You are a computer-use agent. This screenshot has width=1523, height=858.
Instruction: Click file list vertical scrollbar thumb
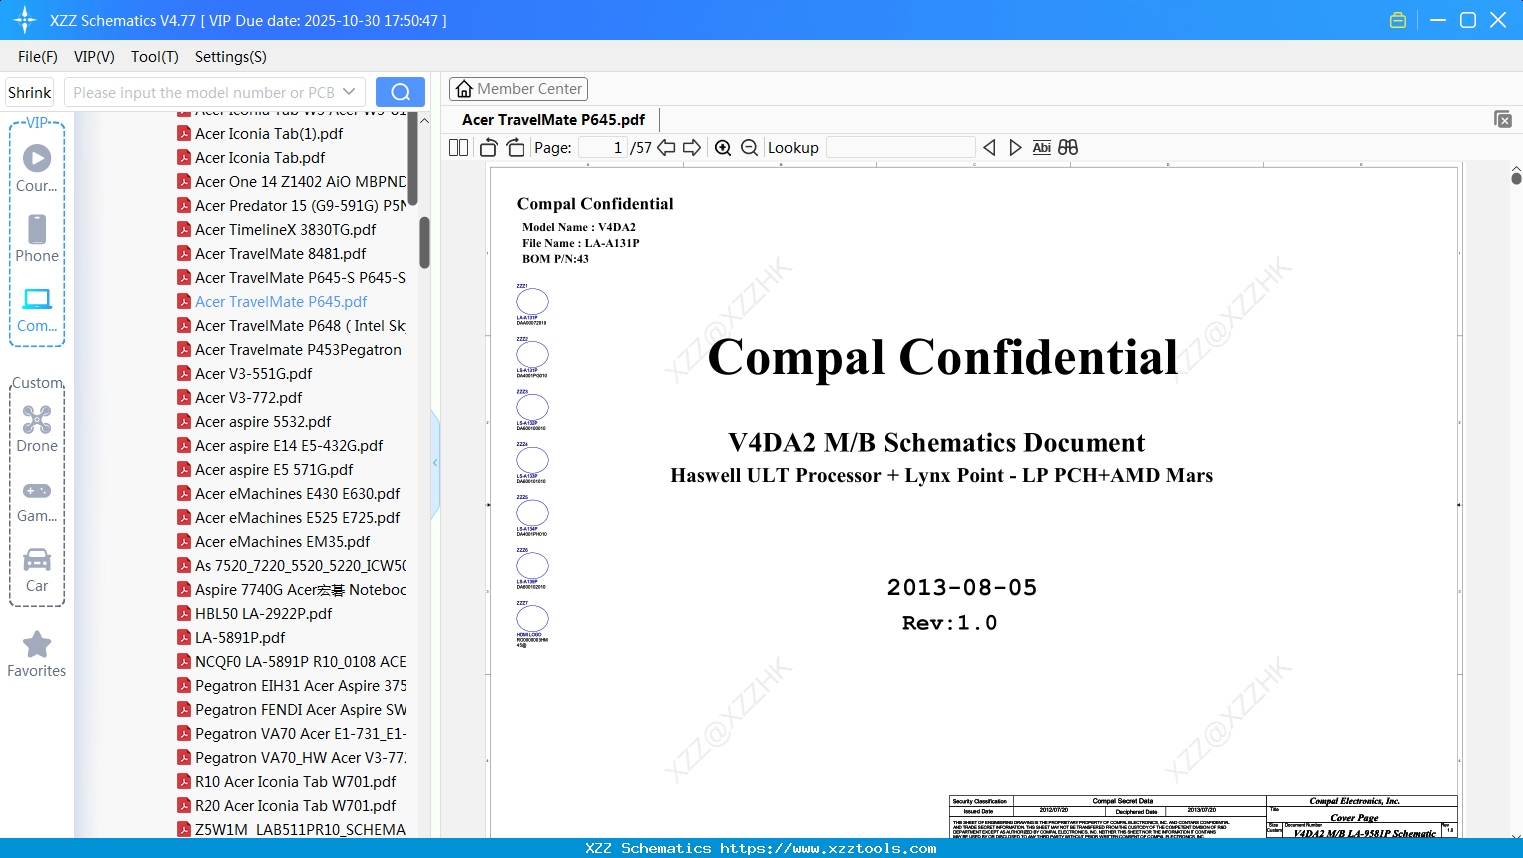[x=424, y=242]
